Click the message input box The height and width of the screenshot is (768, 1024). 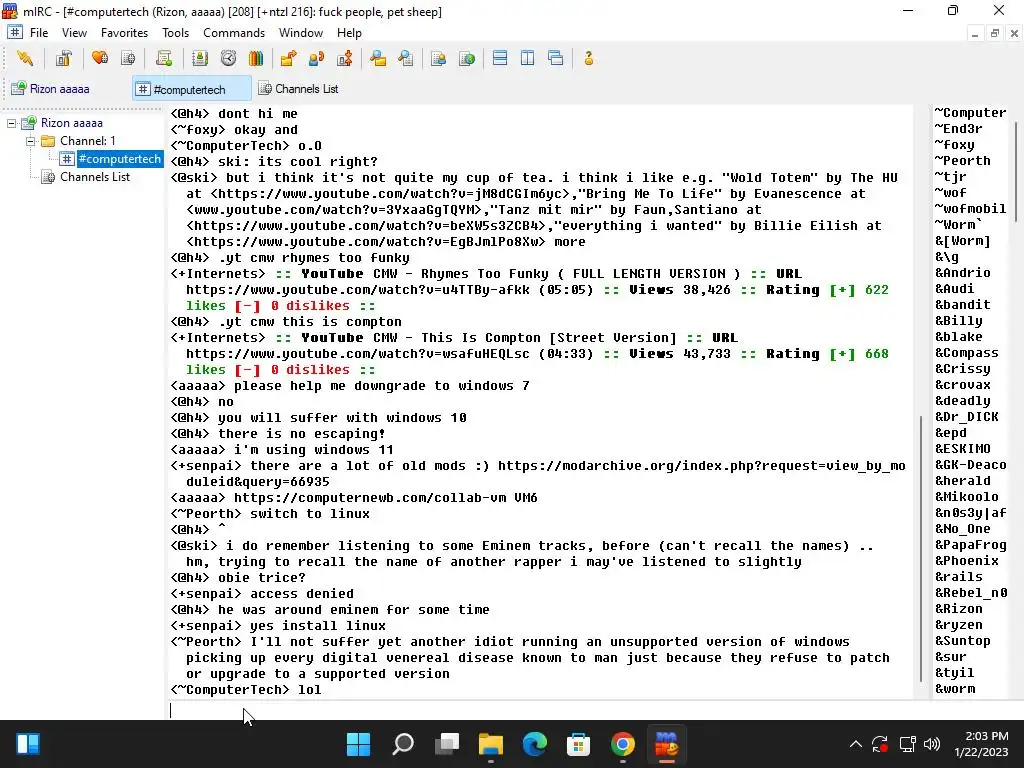tap(539, 710)
